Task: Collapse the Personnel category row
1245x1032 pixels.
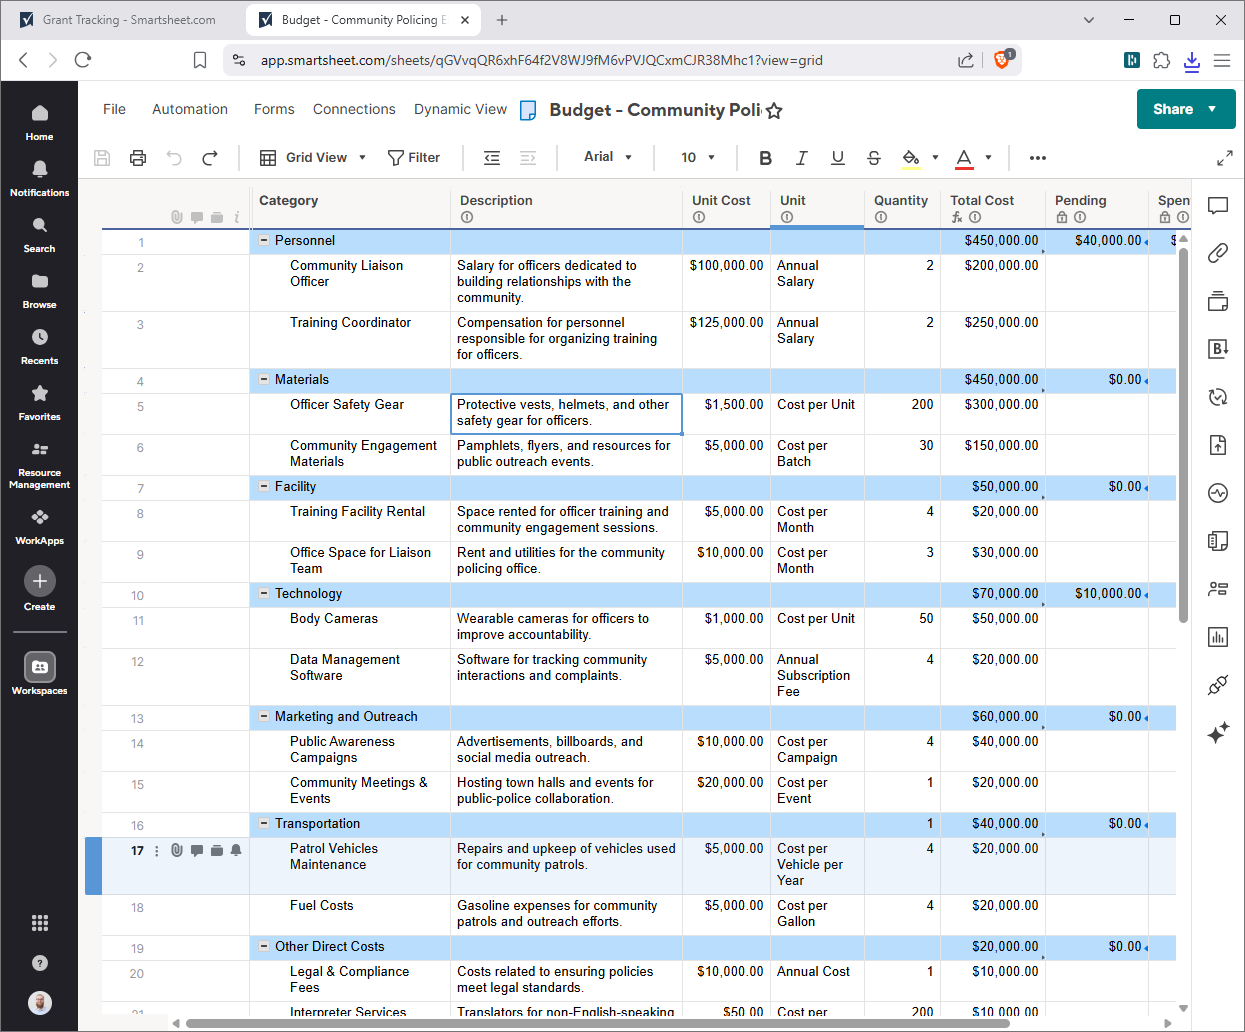Action: coord(264,241)
